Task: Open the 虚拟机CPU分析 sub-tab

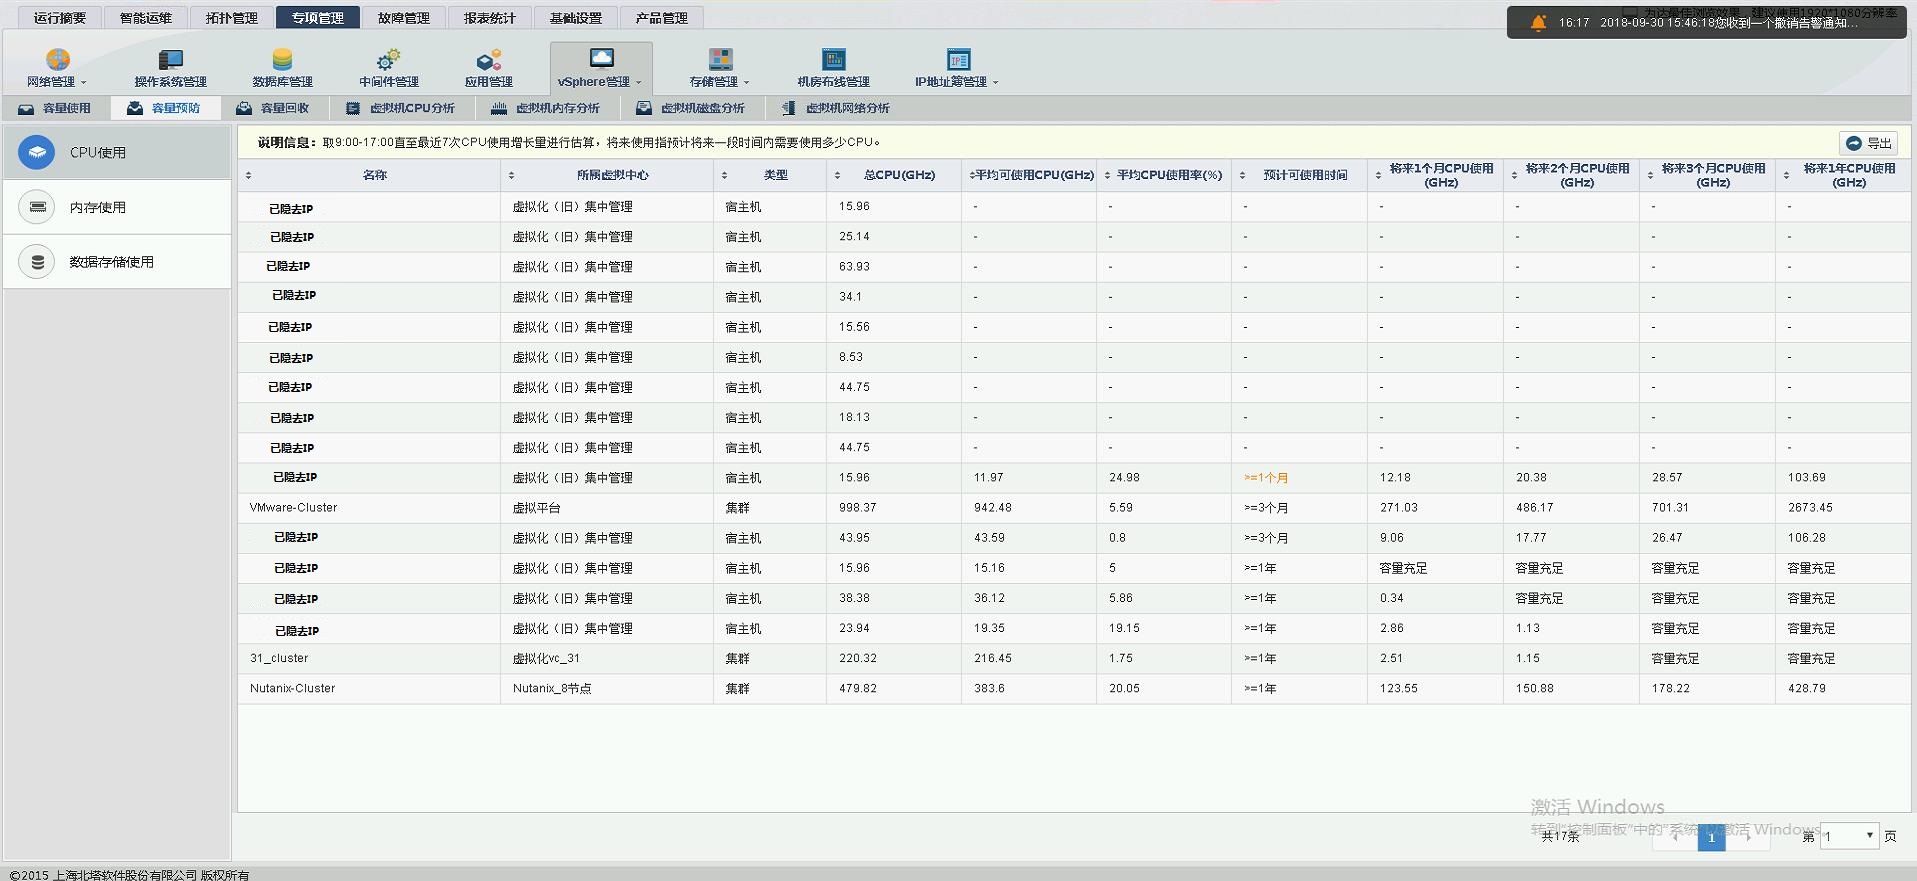Action: (x=400, y=108)
